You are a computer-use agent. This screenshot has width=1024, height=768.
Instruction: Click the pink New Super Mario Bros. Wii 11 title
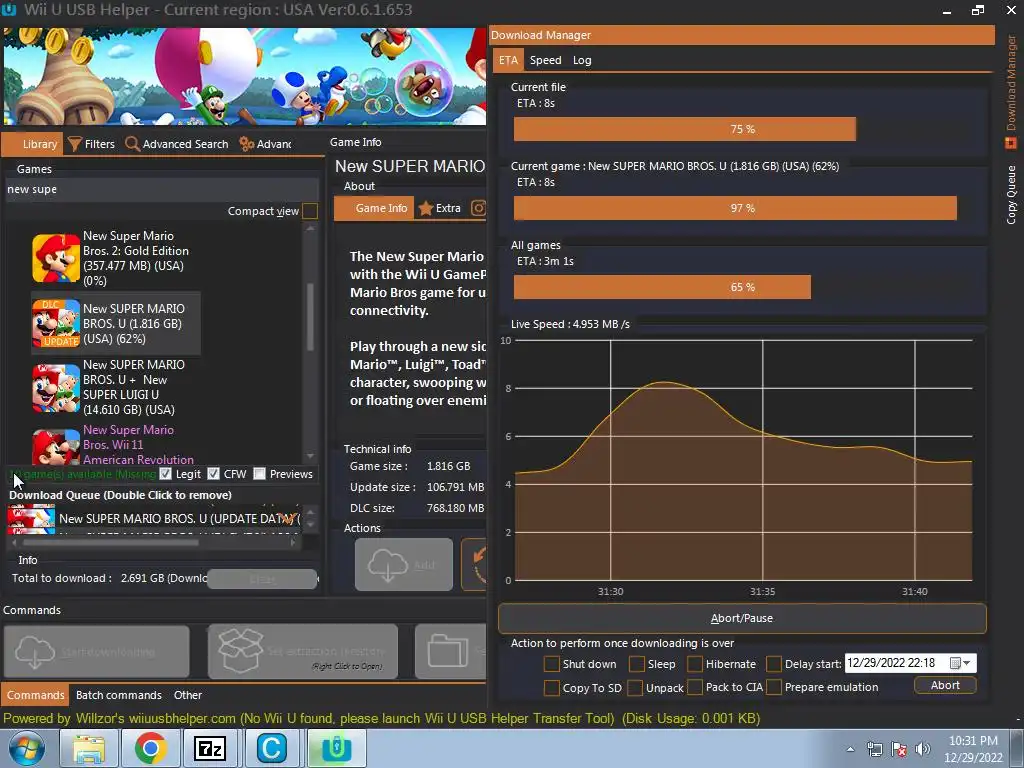pyautogui.click(x=138, y=445)
